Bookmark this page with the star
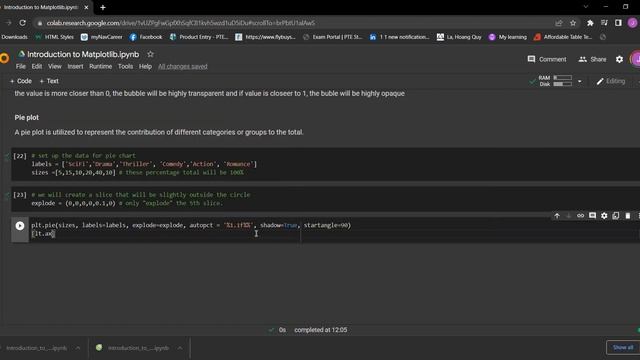640x360 pixels. click(573, 23)
